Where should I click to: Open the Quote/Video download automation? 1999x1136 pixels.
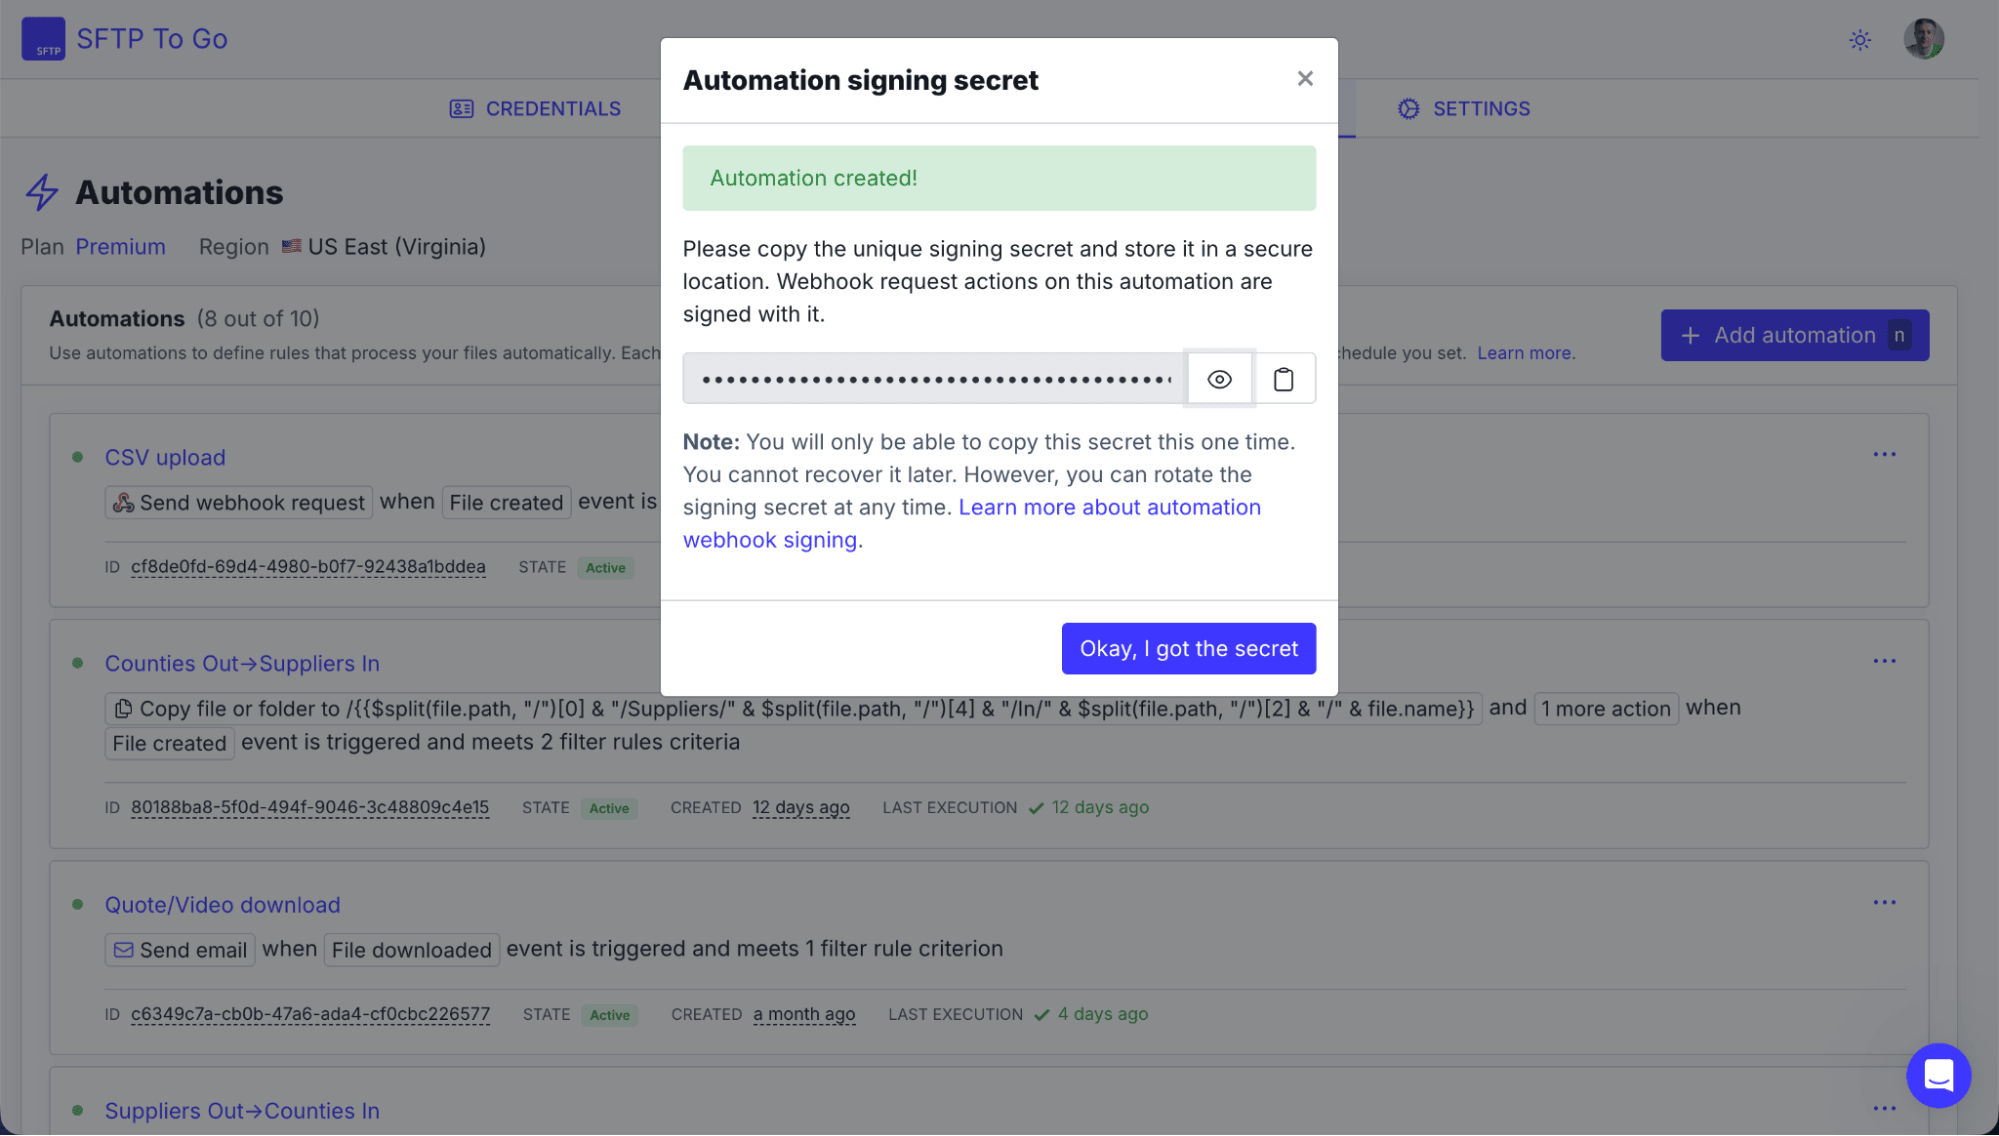click(223, 905)
